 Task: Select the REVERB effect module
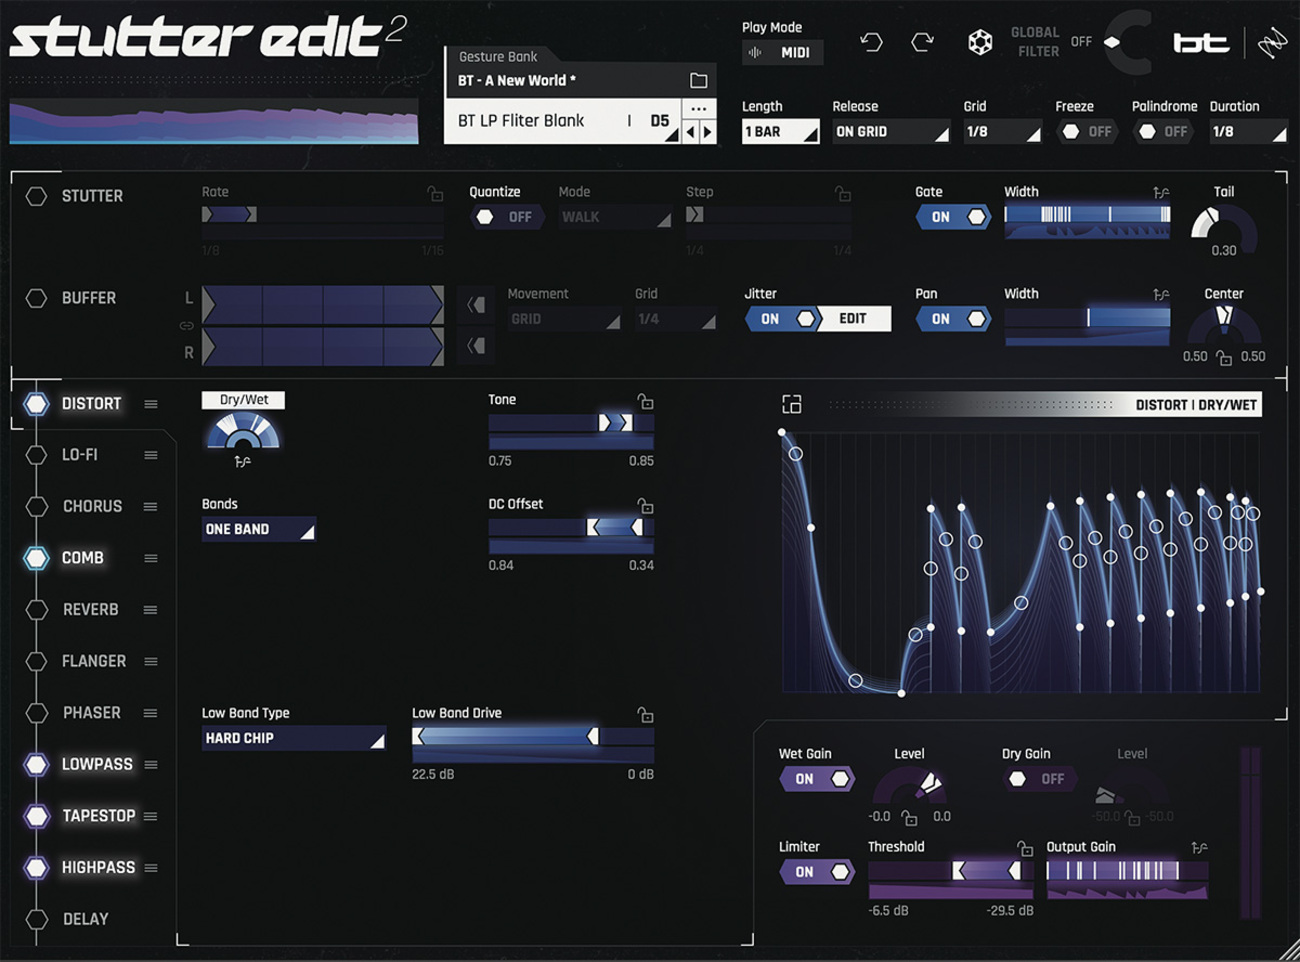tap(91, 610)
